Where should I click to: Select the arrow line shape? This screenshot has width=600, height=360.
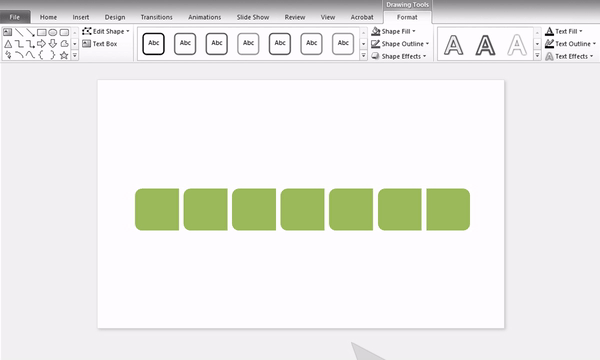pos(30,32)
